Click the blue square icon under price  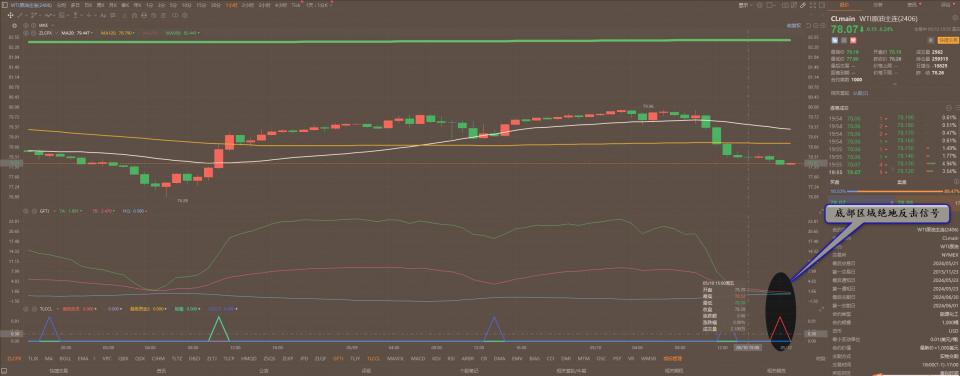(x=834, y=40)
